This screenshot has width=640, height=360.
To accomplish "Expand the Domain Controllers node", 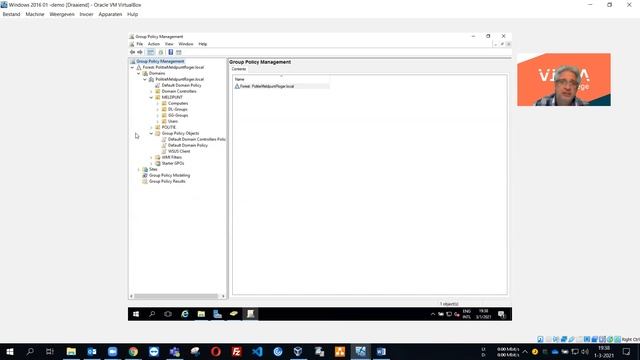I will 151,91.
